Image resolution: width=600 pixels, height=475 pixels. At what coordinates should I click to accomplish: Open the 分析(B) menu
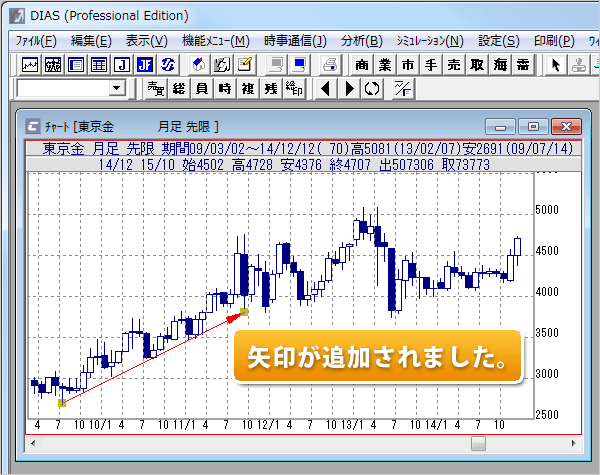(x=361, y=41)
